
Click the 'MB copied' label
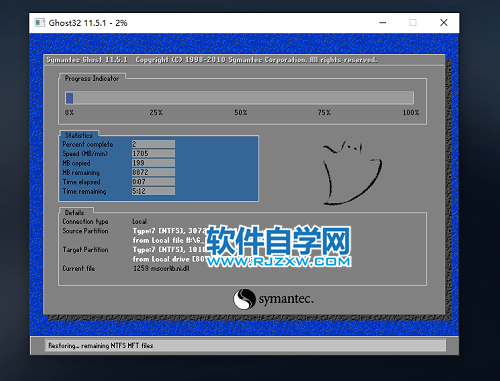pyautogui.click(x=76, y=163)
